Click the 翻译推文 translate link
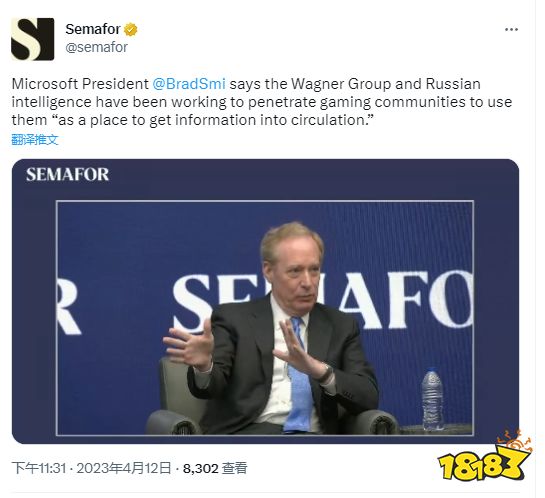The height and width of the screenshot is (498, 545). coord(35,140)
